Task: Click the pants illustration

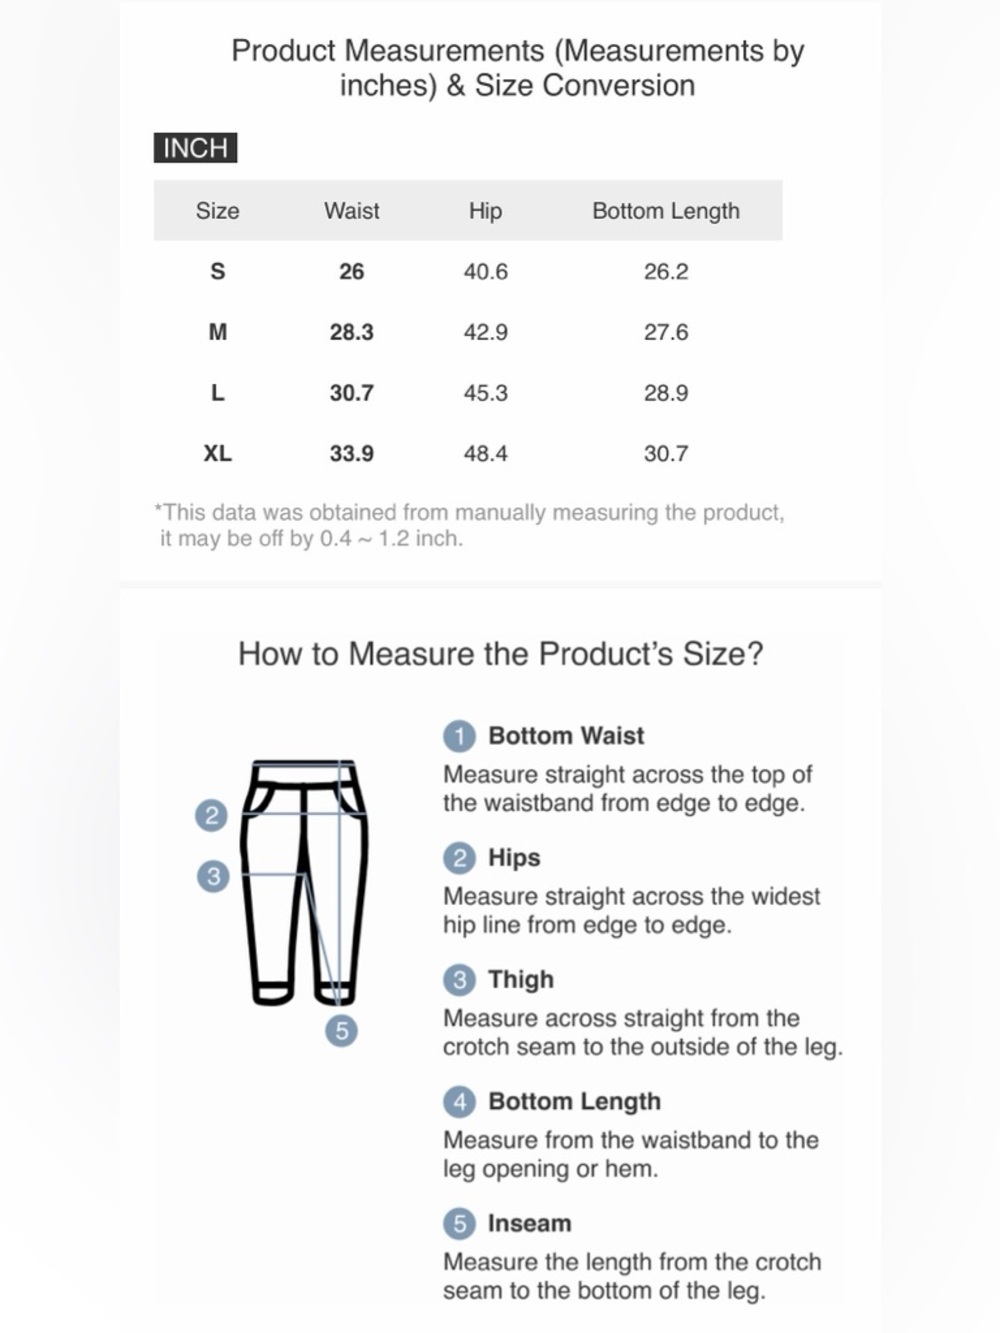Action: [306, 882]
